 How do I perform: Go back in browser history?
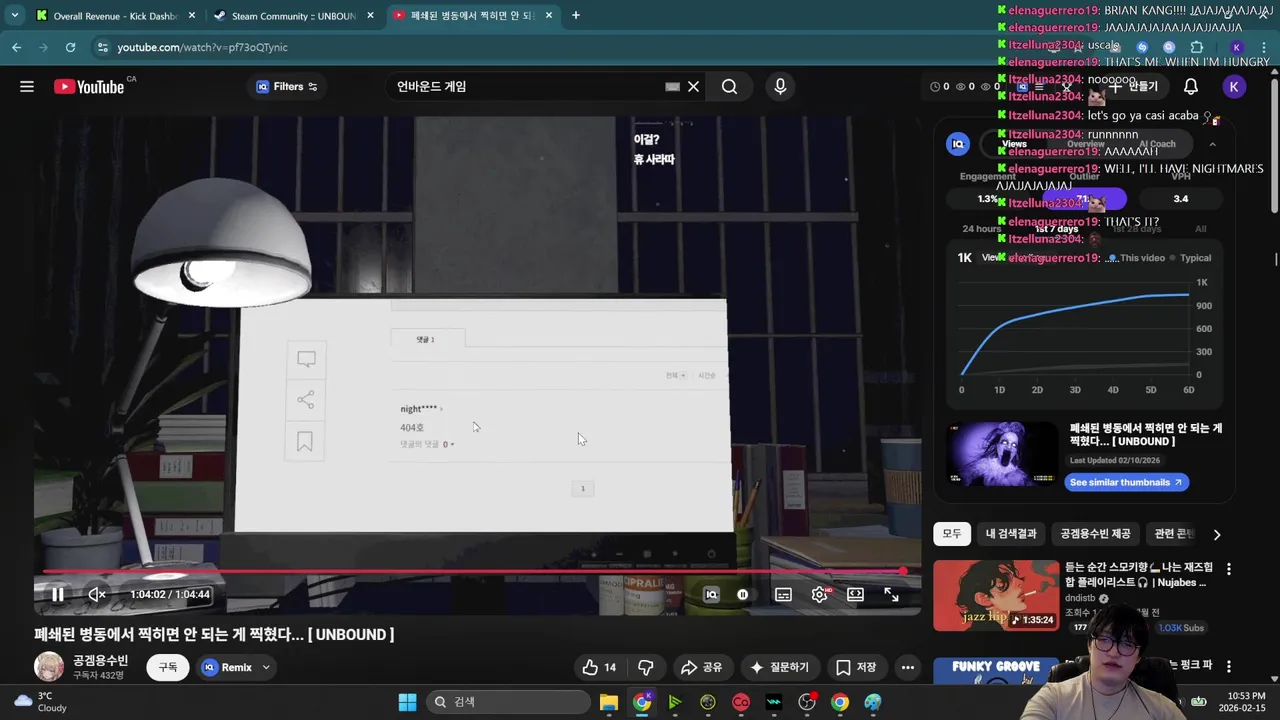pos(16,47)
